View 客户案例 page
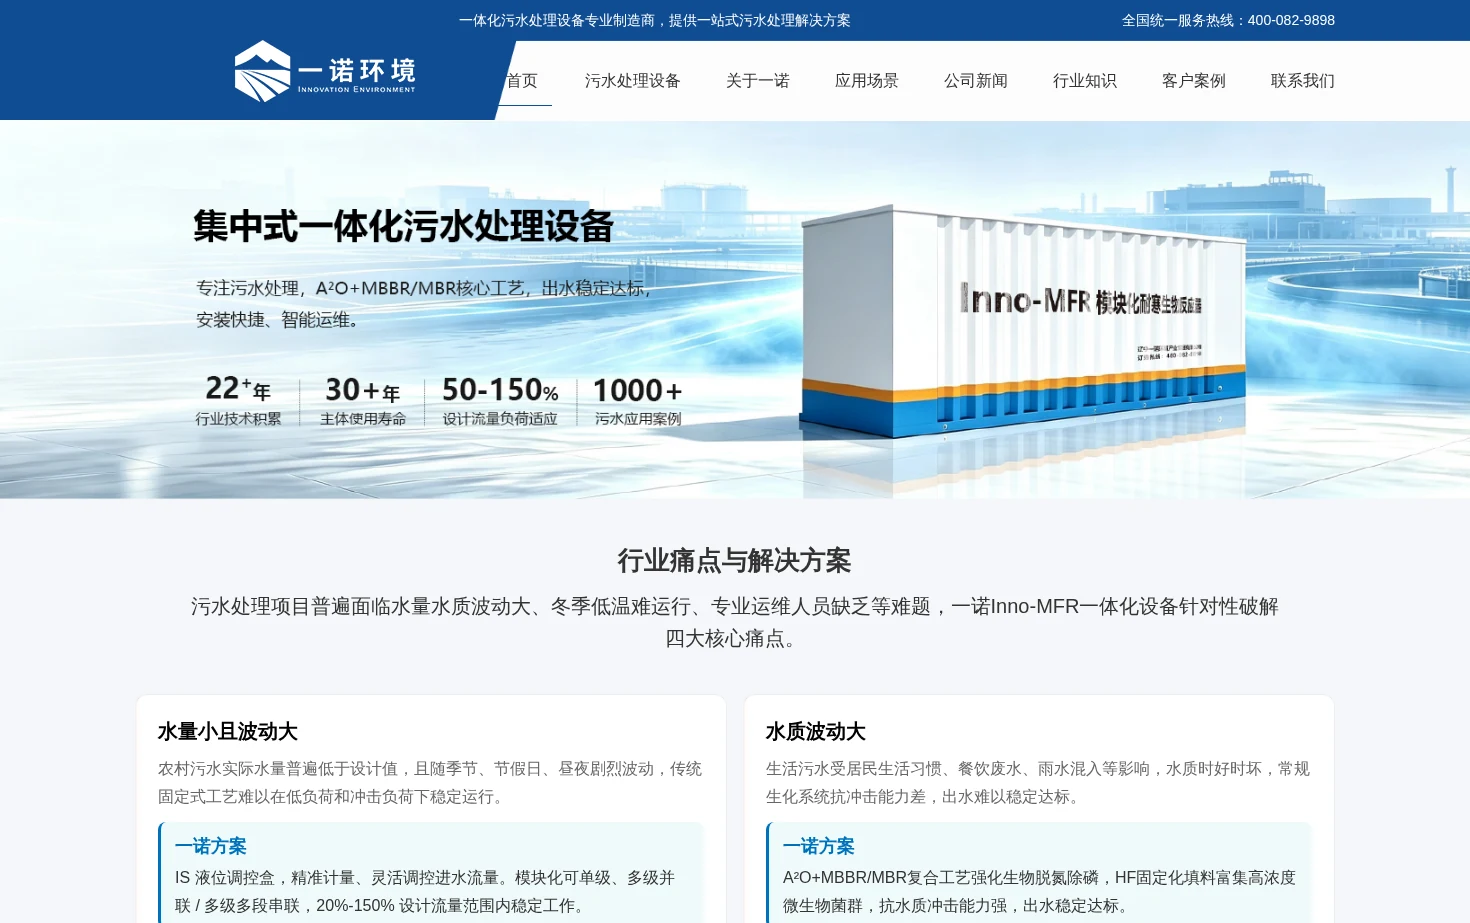The width and height of the screenshot is (1470, 923). (x=1194, y=81)
